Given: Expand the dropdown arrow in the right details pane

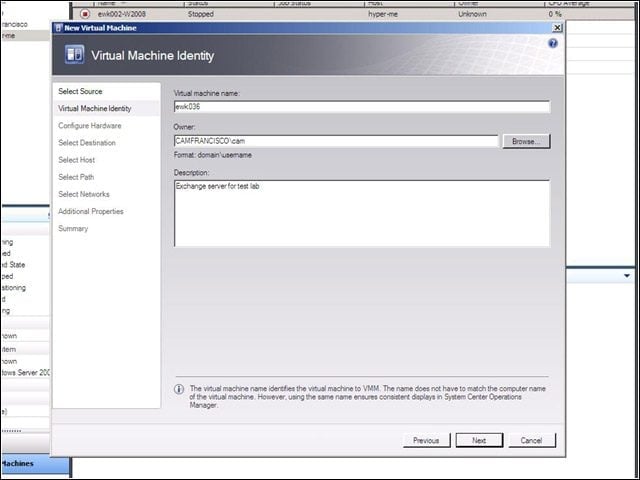Looking at the screenshot, I should tap(627, 276).
